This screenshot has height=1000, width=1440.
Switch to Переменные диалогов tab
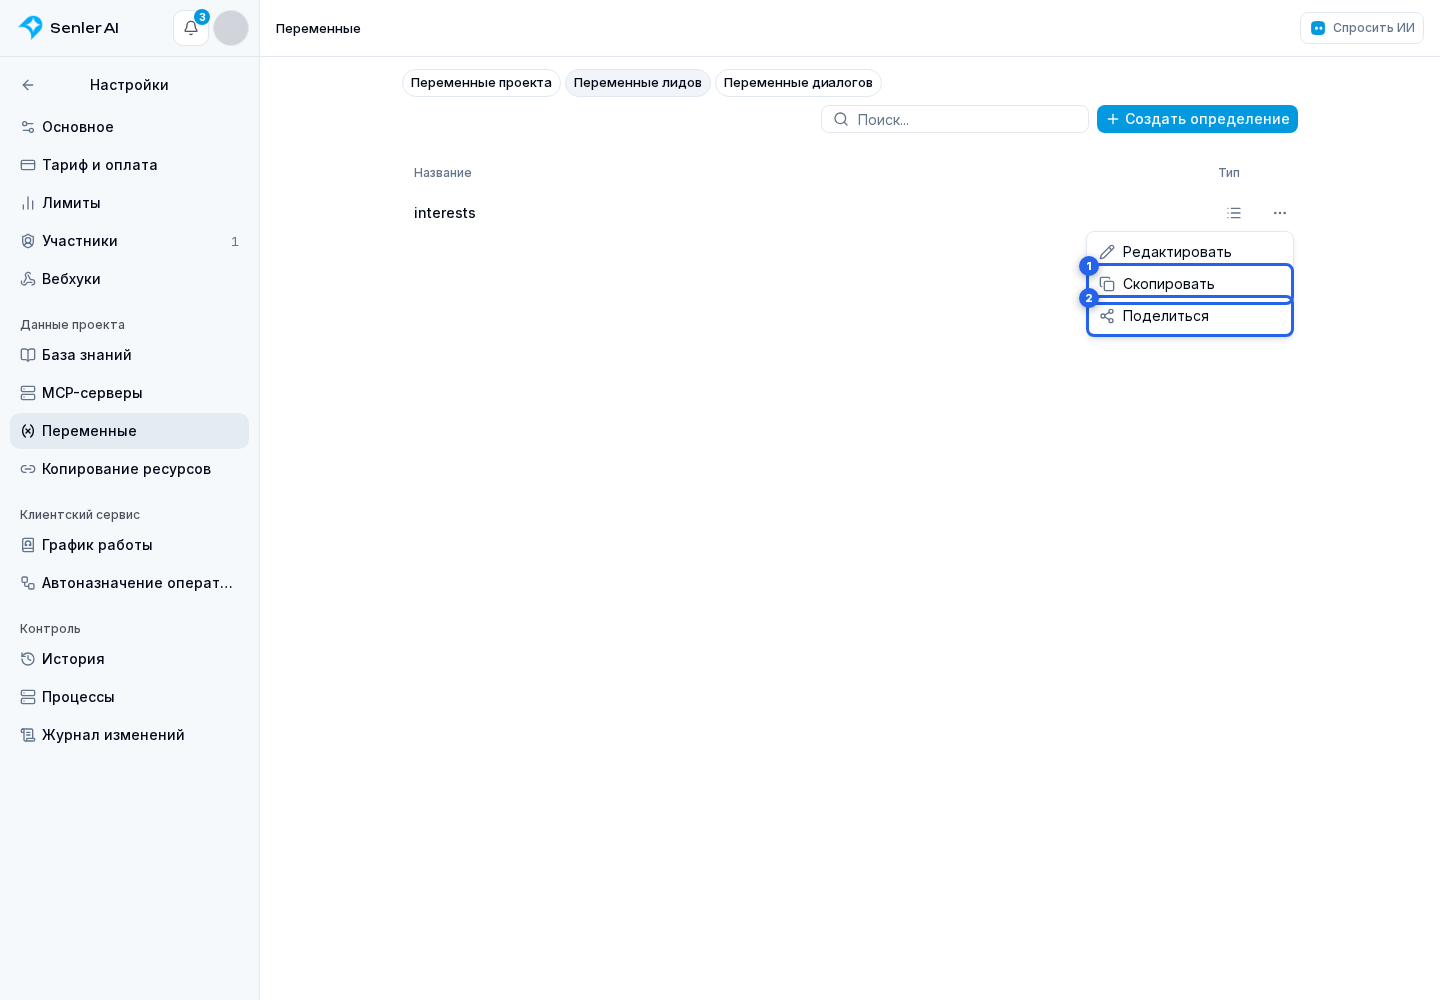click(x=798, y=83)
